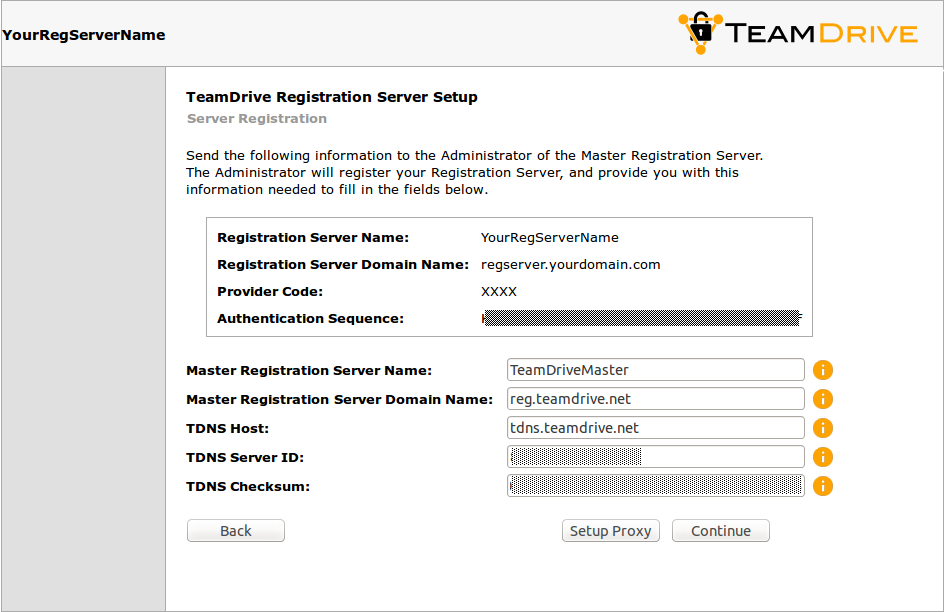Screen dimensions: 945x612
Task: Click info icon beside Master Registration Server Domain Name
Action: (823, 399)
